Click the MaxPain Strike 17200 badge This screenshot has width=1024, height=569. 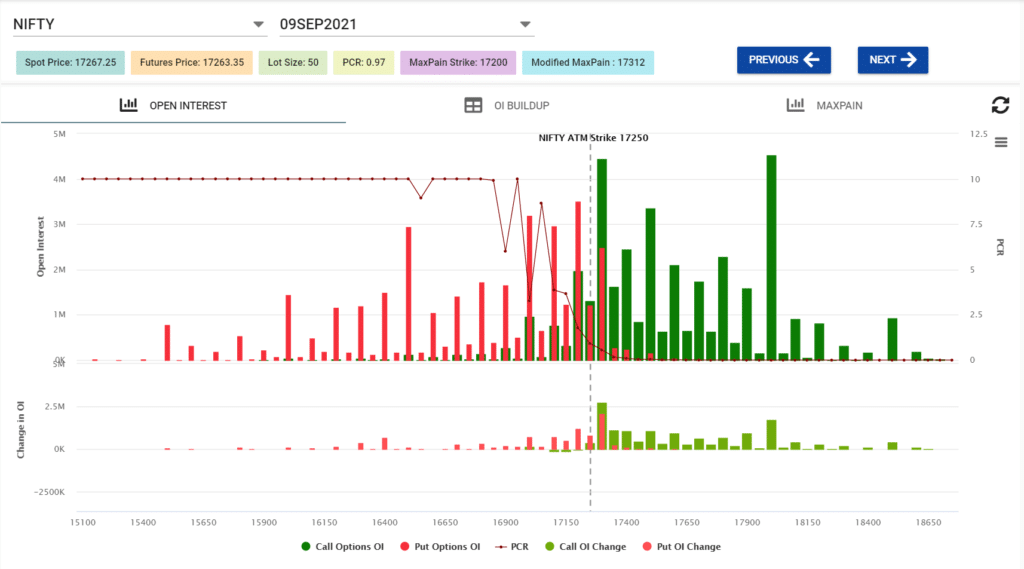pyautogui.click(x=458, y=62)
